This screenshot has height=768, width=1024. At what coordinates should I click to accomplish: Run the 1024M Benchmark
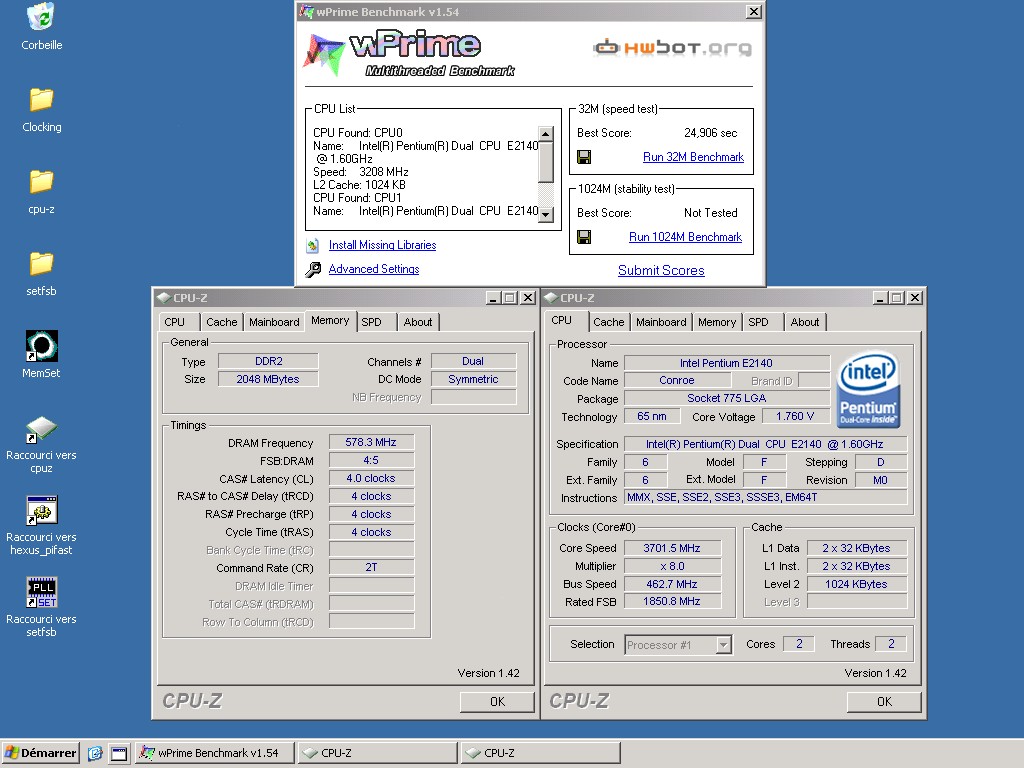point(685,237)
